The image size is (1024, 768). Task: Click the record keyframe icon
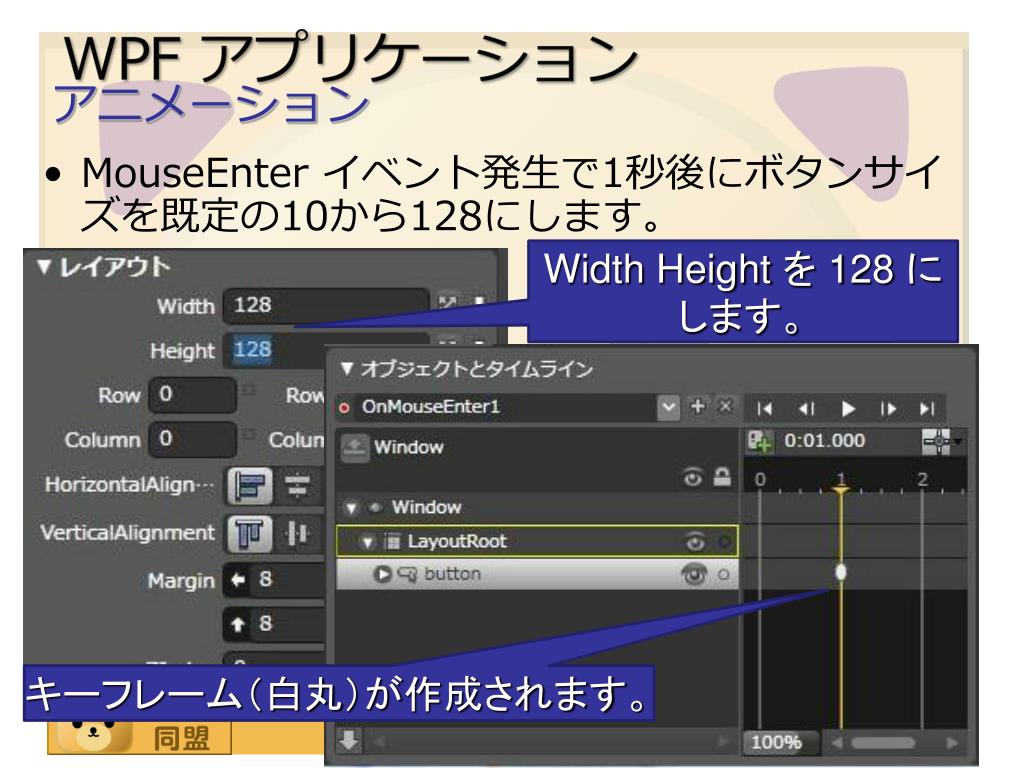pos(760,442)
